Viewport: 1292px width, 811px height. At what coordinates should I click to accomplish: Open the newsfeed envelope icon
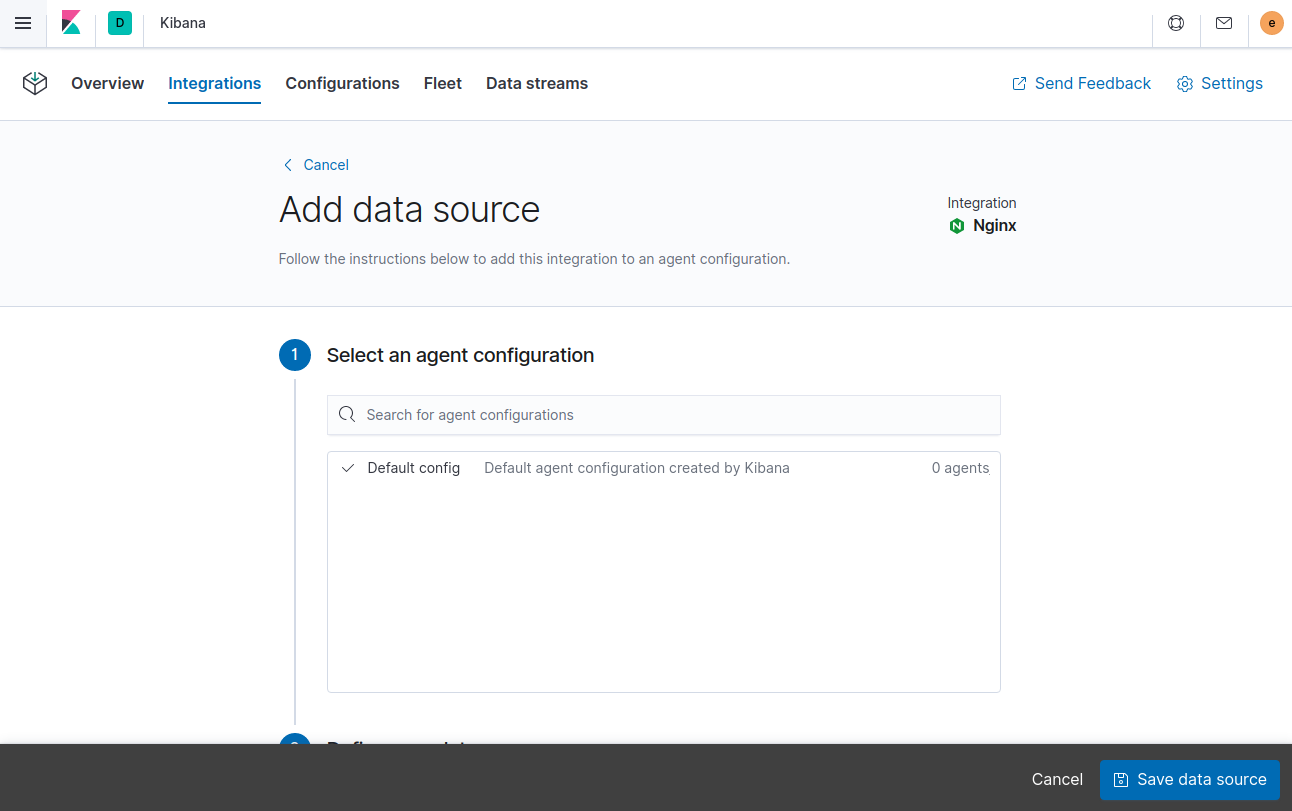tap(1223, 22)
